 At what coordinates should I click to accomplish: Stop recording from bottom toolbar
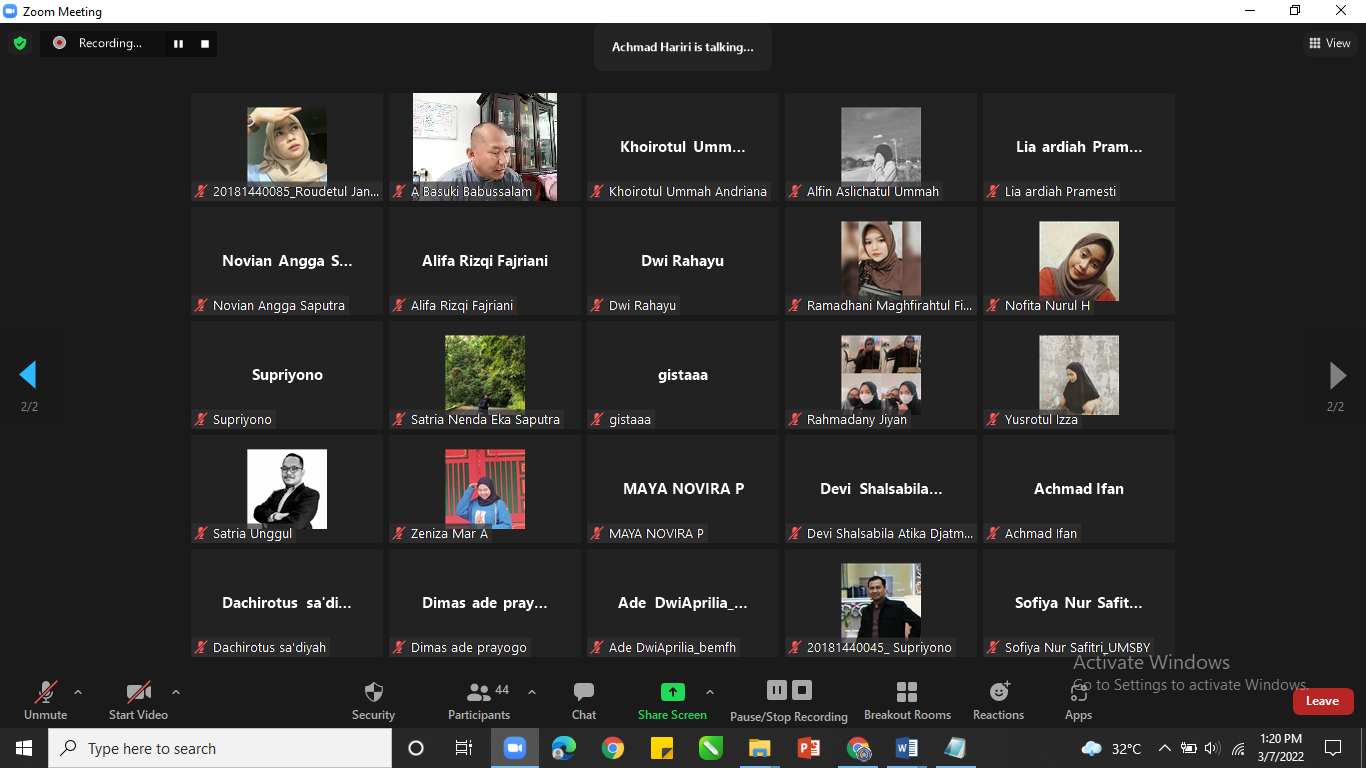[x=802, y=690]
